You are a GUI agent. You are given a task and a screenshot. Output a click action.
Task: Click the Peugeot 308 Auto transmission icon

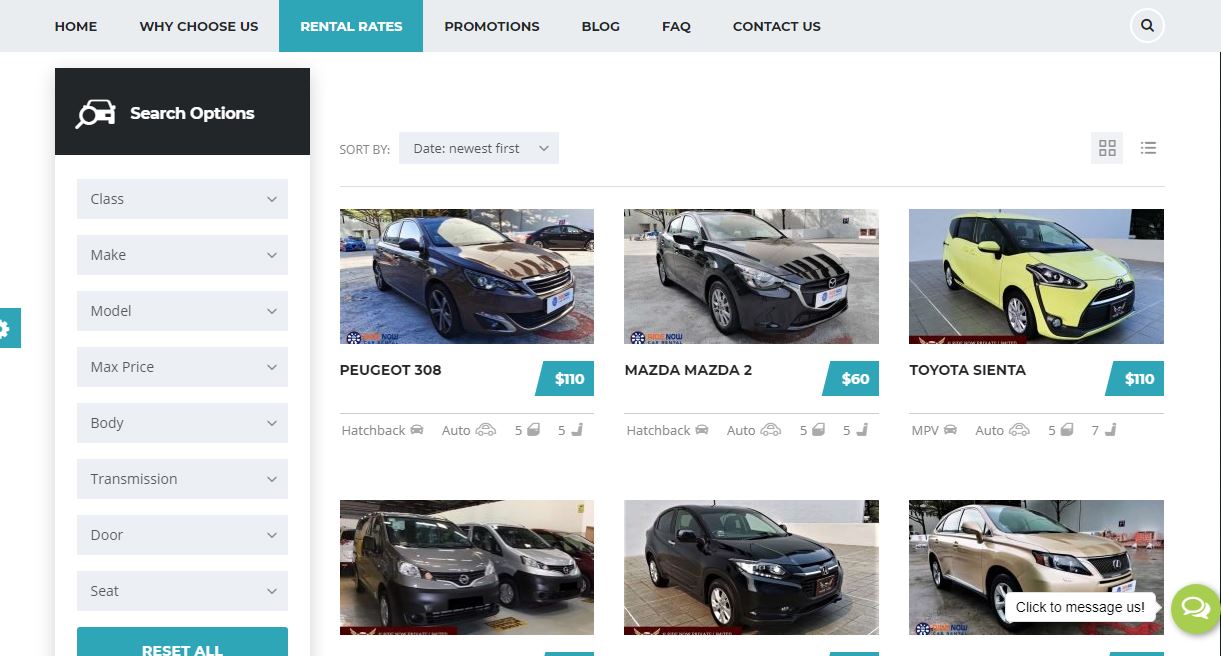(x=486, y=430)
